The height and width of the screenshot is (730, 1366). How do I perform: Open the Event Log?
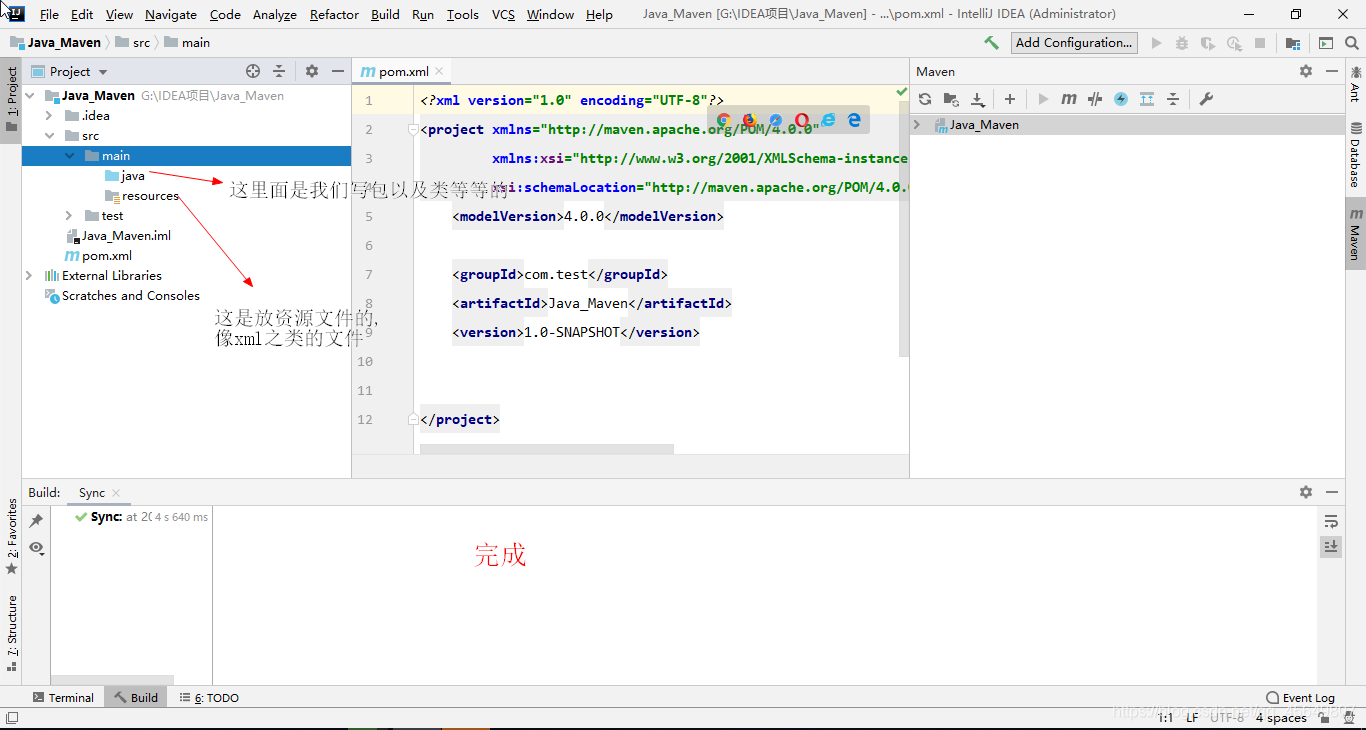click(1300, 698)
